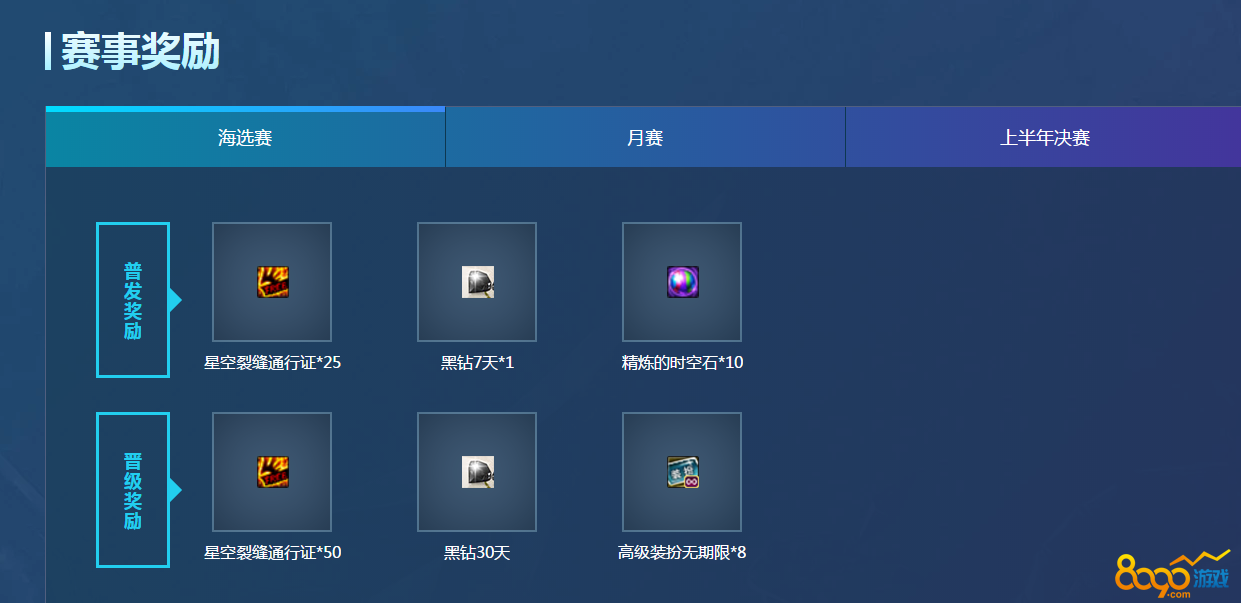
Task: Click the 晋级奖励 category box
Action: pyautogui.click(x=133, y=490)
